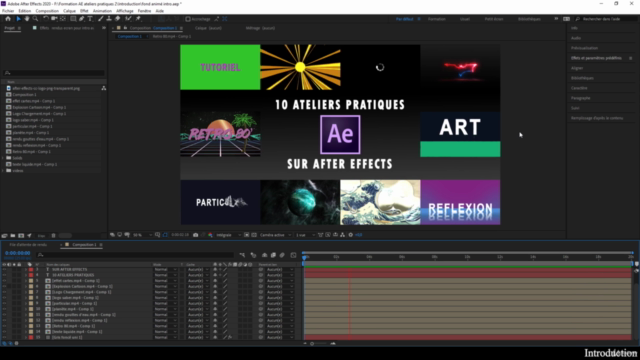Select the Unified Camera tool

[x=54, y=19]
